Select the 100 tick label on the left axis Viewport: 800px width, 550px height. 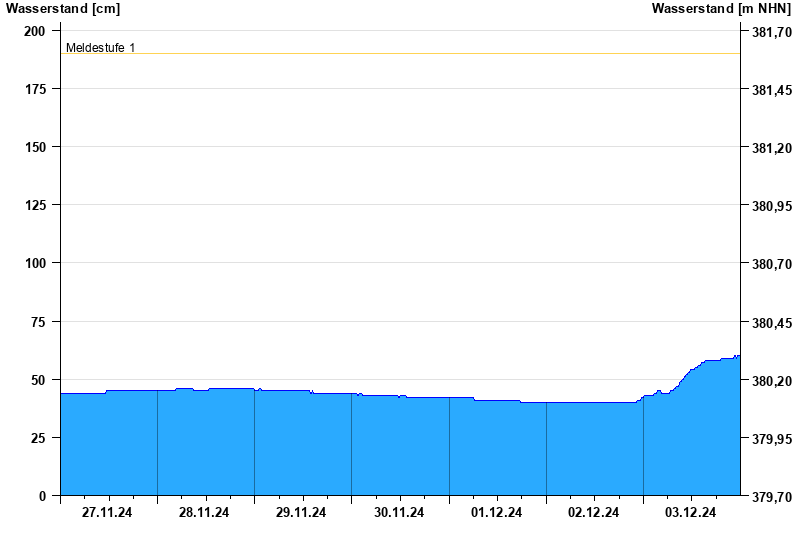click(35, 263)
